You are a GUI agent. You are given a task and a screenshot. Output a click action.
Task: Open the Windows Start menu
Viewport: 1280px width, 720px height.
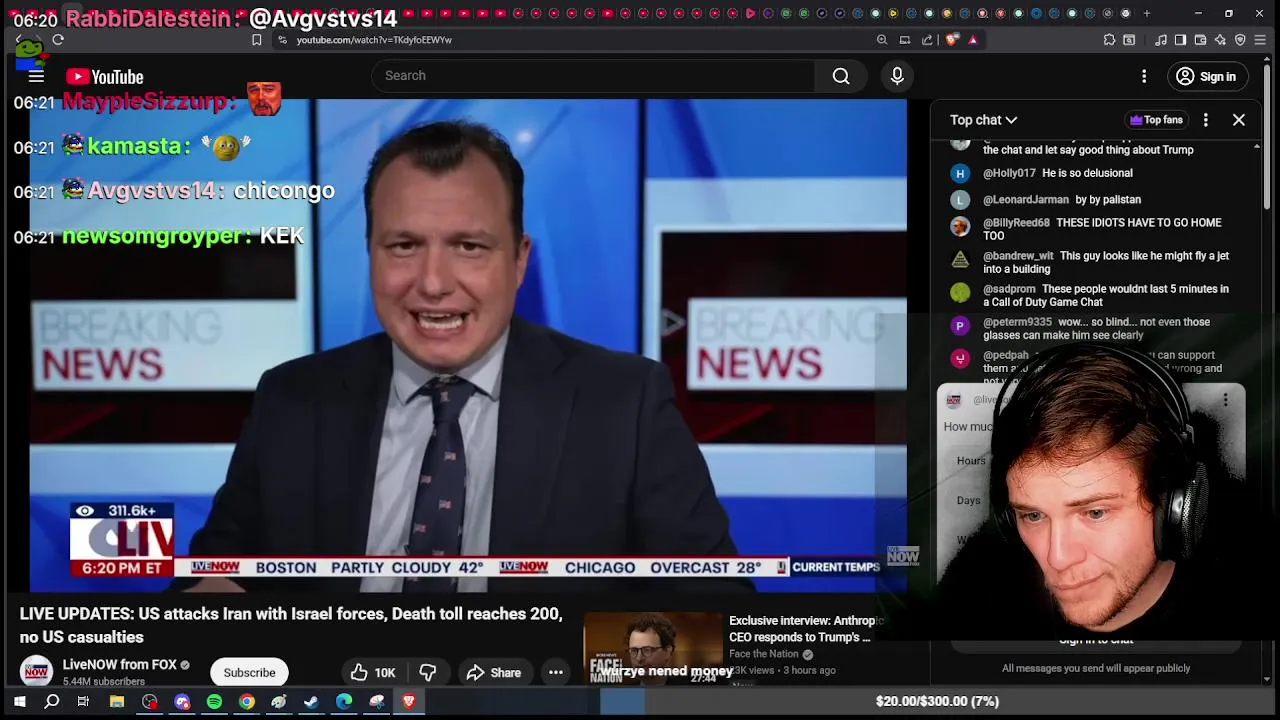(x=19, y=702)
